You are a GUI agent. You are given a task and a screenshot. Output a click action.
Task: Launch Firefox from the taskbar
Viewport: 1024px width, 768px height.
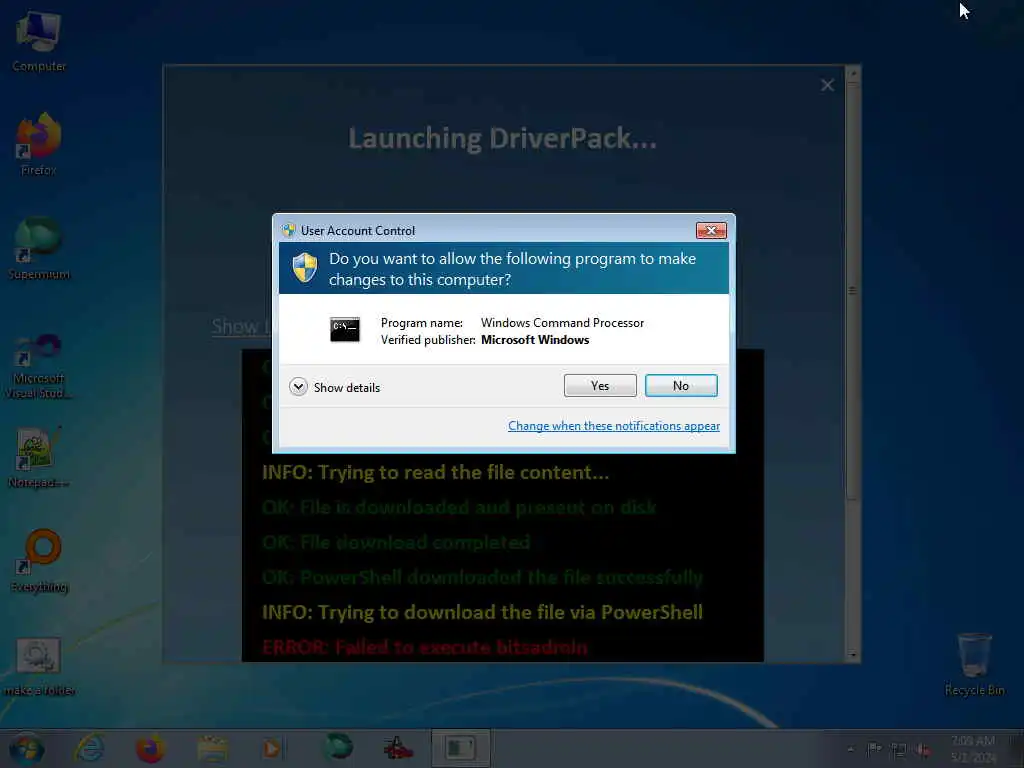[150, 748]
